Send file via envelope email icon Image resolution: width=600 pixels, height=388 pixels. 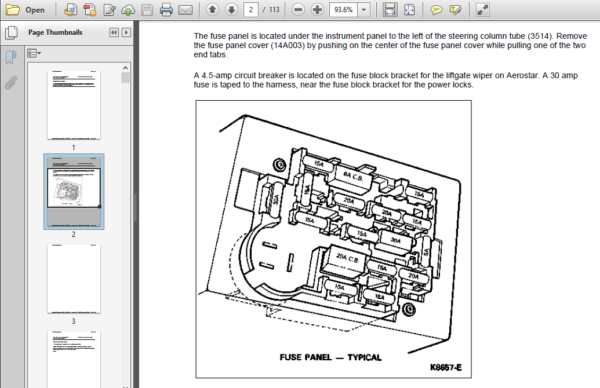pos(186,10)
